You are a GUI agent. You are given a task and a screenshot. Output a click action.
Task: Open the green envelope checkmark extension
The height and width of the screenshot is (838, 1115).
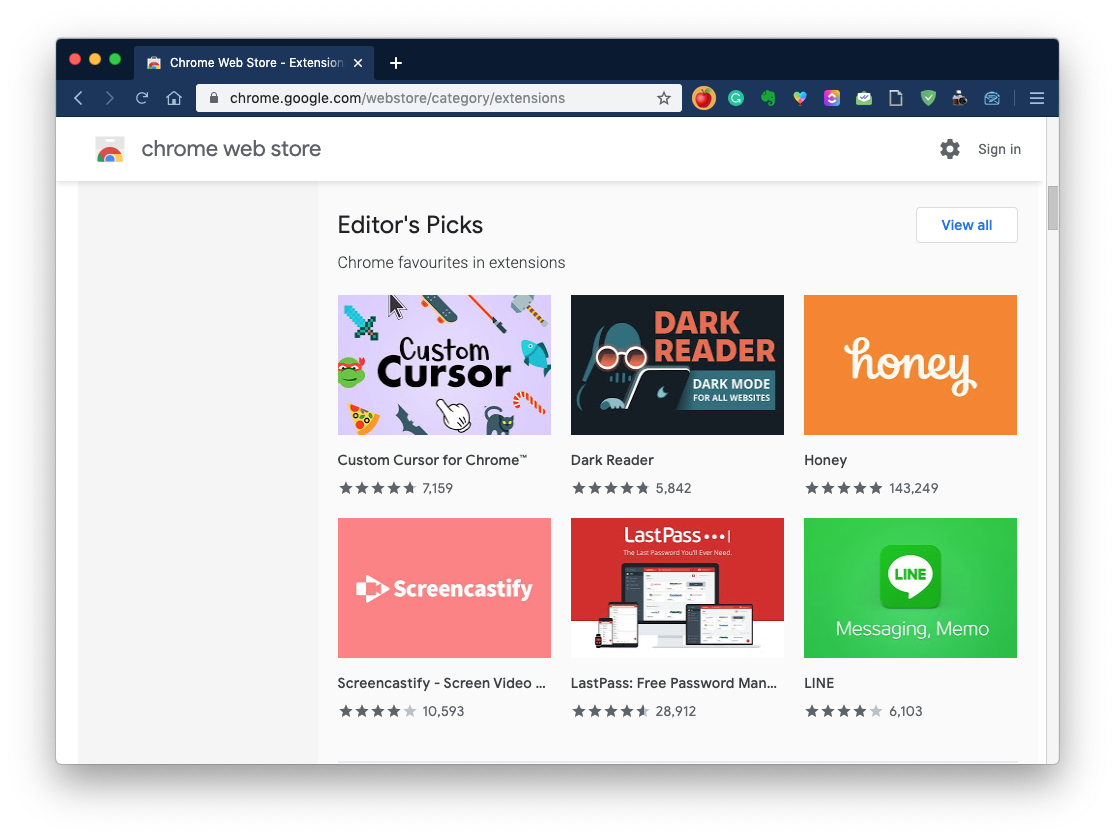[x=864, y=98]
